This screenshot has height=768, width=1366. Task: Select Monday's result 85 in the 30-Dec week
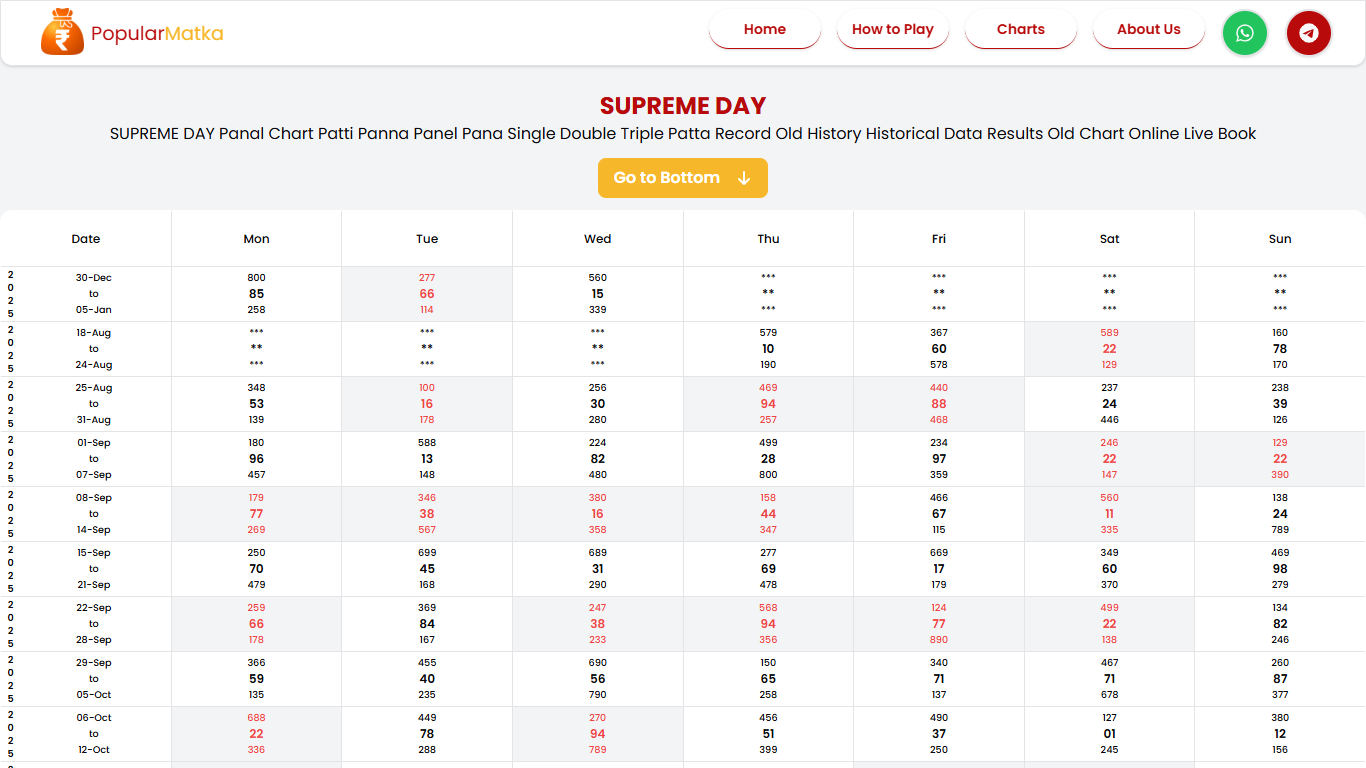(256, 294)
